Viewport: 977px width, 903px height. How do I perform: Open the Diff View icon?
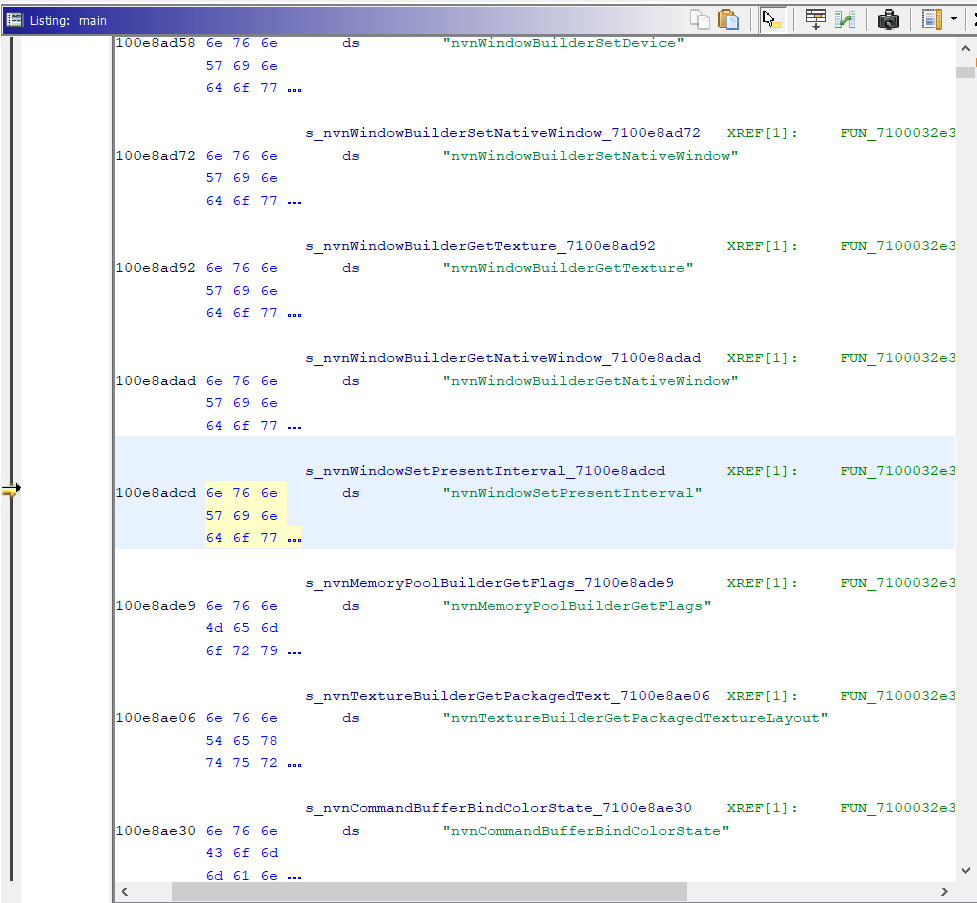[x=845, y=20]
